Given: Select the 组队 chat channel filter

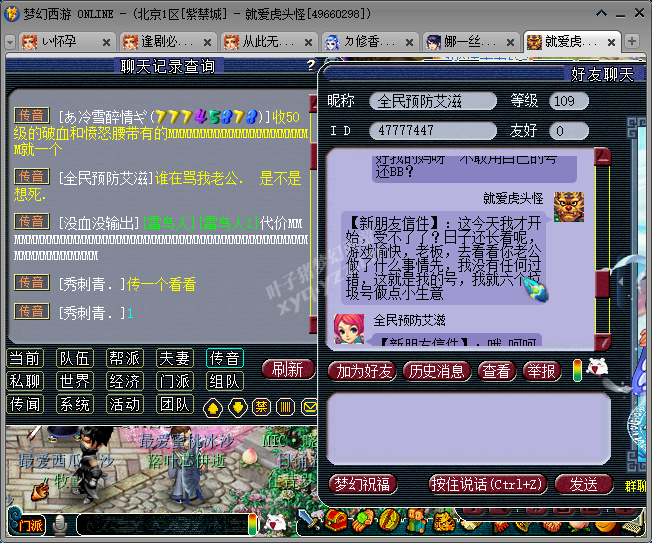Looking at the screenshot, I should pyautogui.click(x=225, y=381).
